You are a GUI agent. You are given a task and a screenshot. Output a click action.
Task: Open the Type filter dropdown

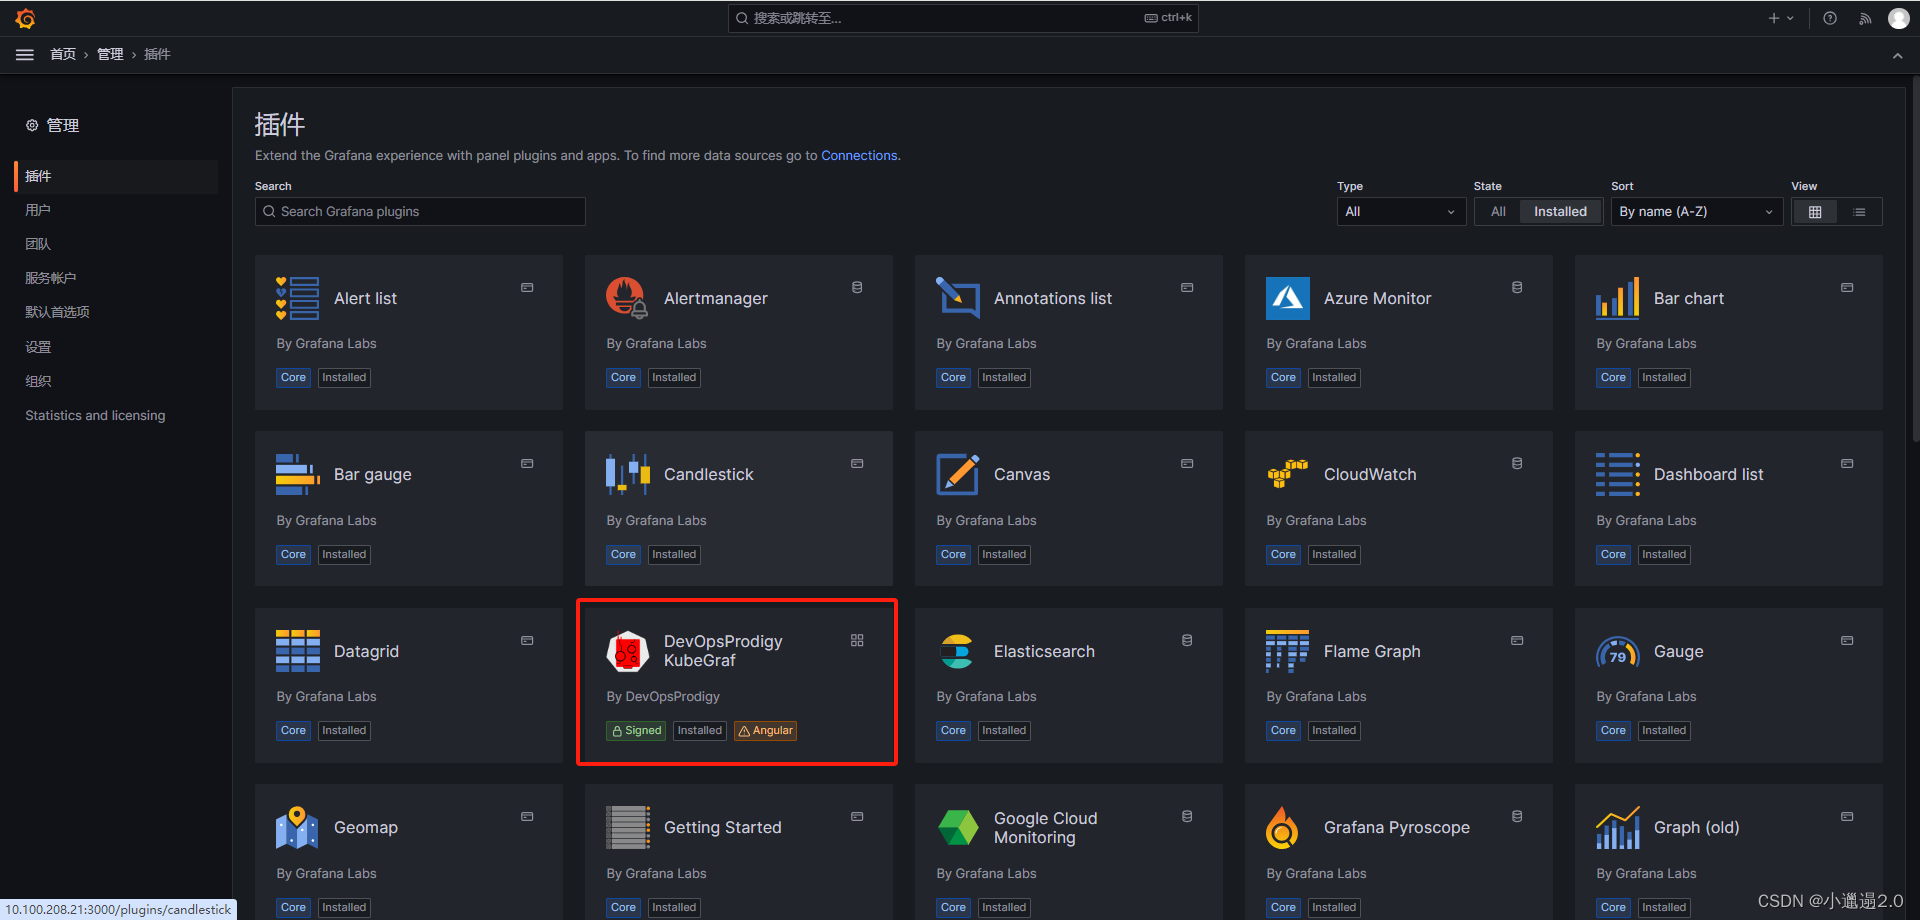pos(1401,212)
